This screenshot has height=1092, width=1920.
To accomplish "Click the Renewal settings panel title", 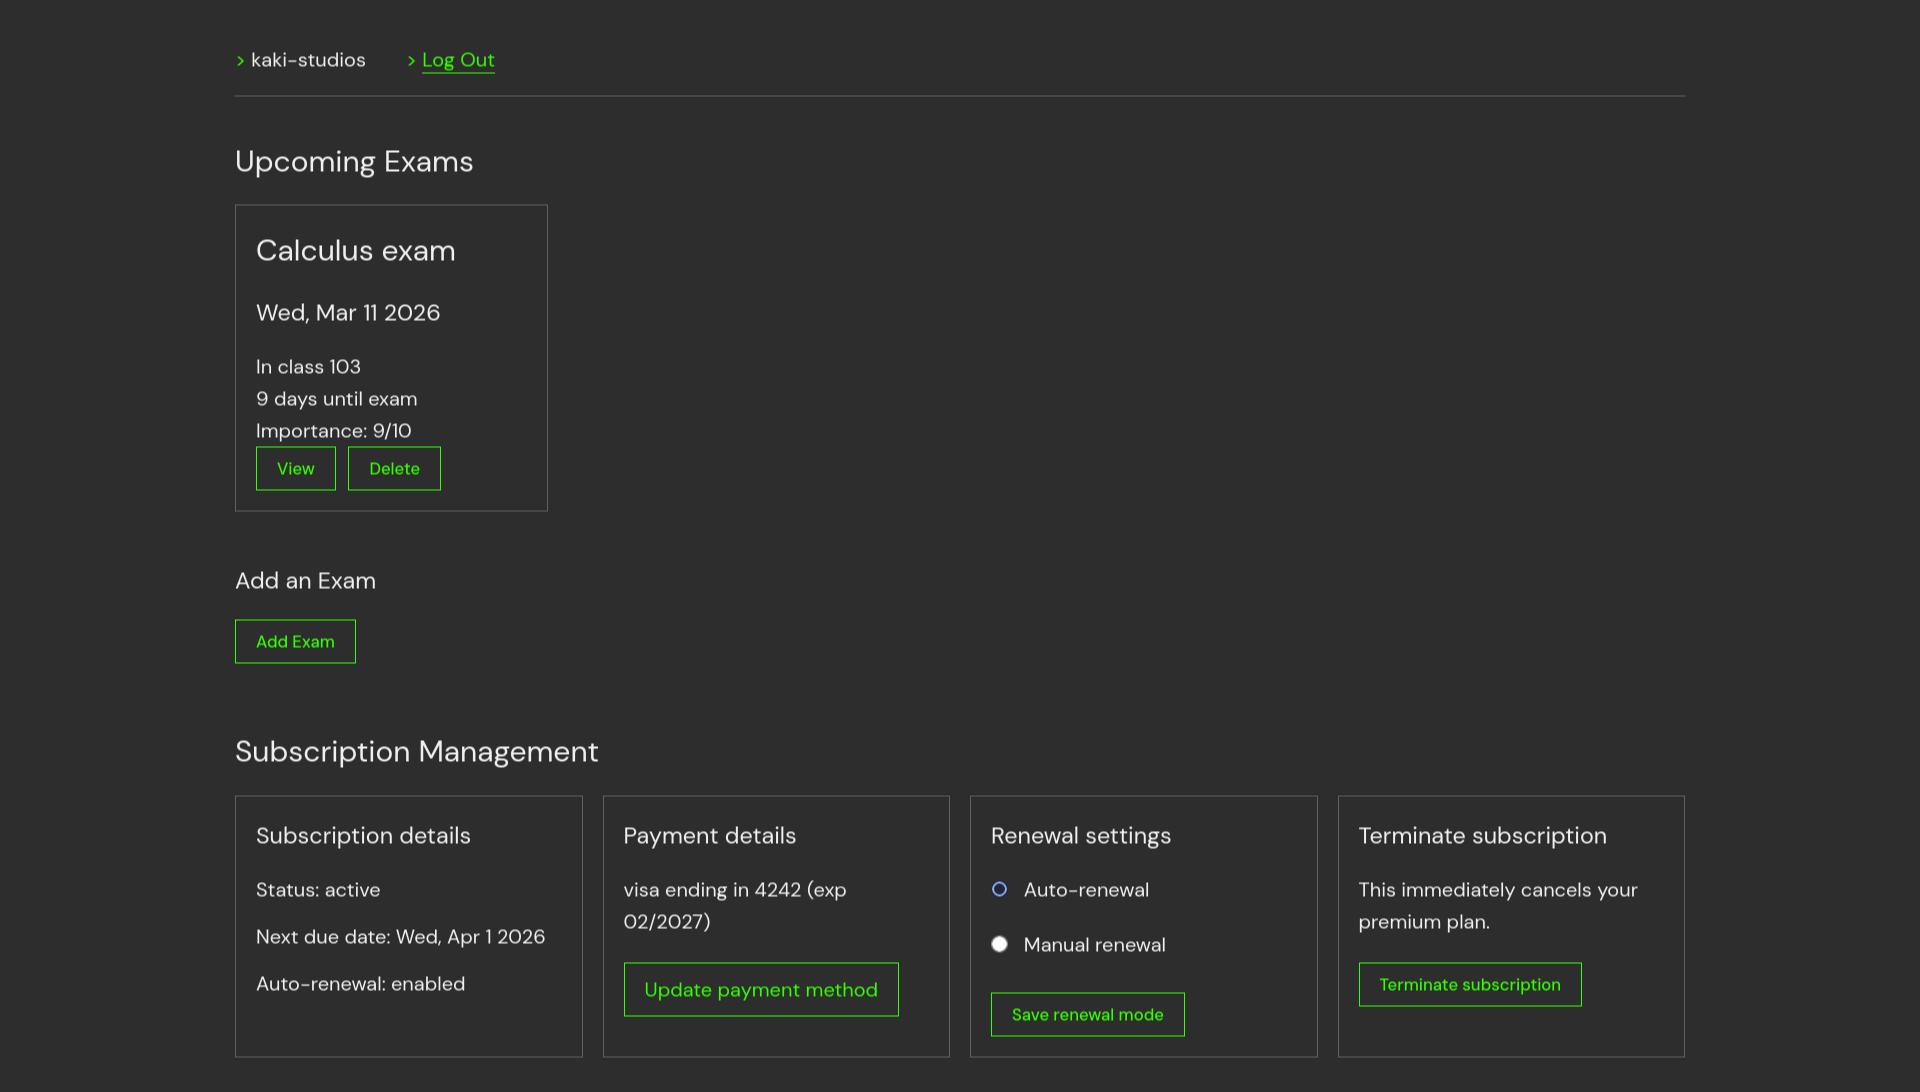I will (1081, 836).
